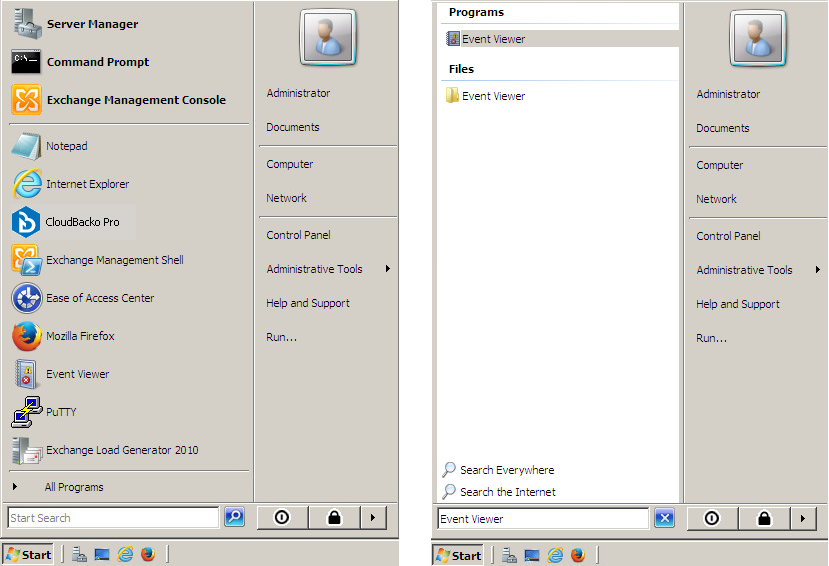829x566 pixels.
Task: Click power button in right Start menu
Action: coord(712,518)
